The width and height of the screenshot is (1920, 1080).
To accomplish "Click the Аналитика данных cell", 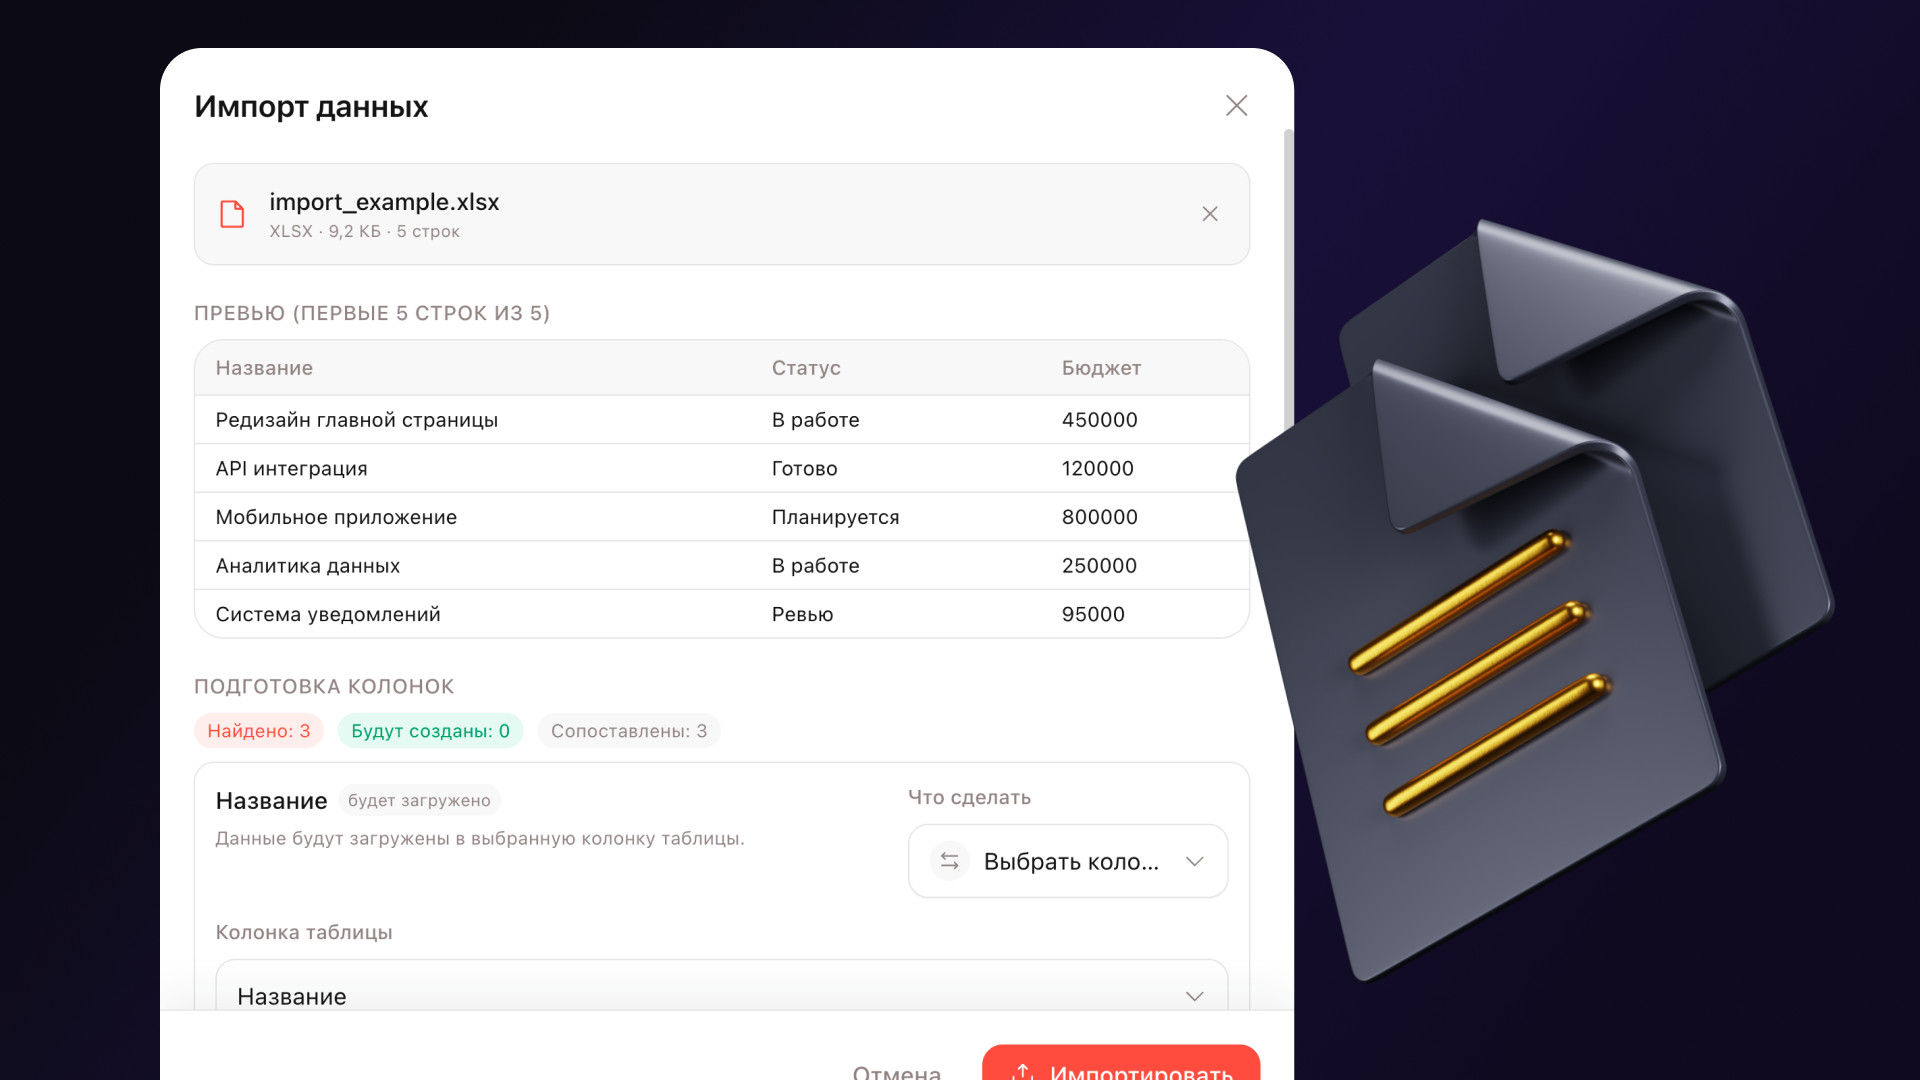I will [x=308, y=566].
